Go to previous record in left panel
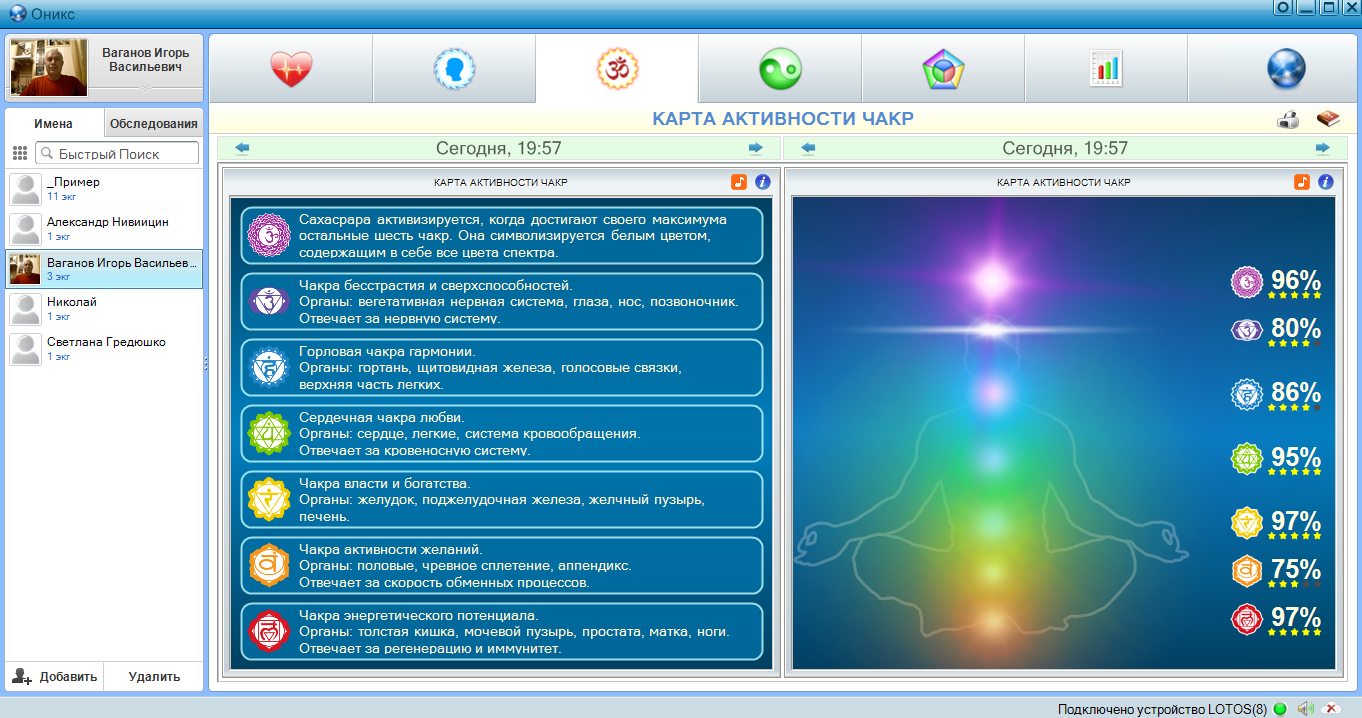The image size is (1362, 718). pos(242,148)
